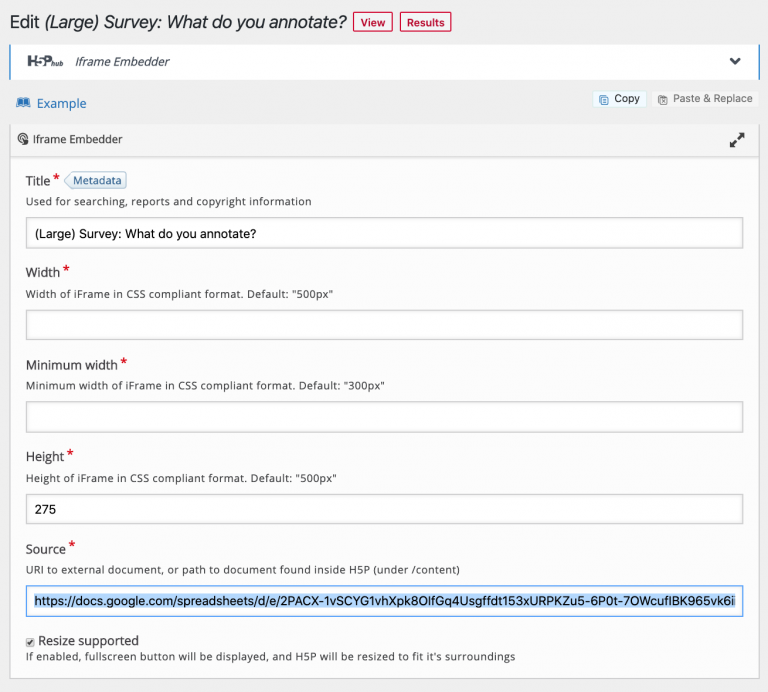
Task: Click the Example book icon
Action: [x=23, y=103]
